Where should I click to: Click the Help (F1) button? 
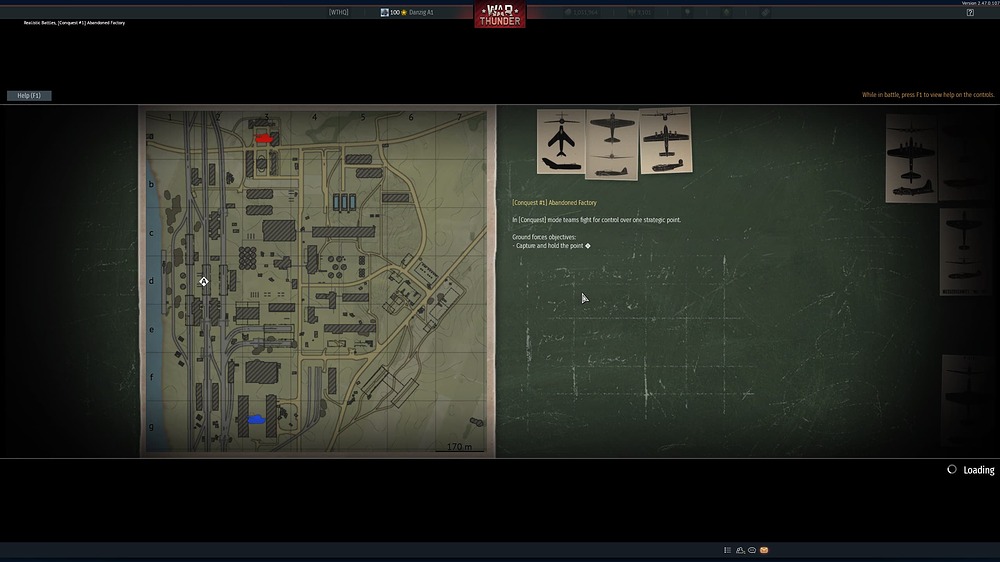click(x=29, y=96)
